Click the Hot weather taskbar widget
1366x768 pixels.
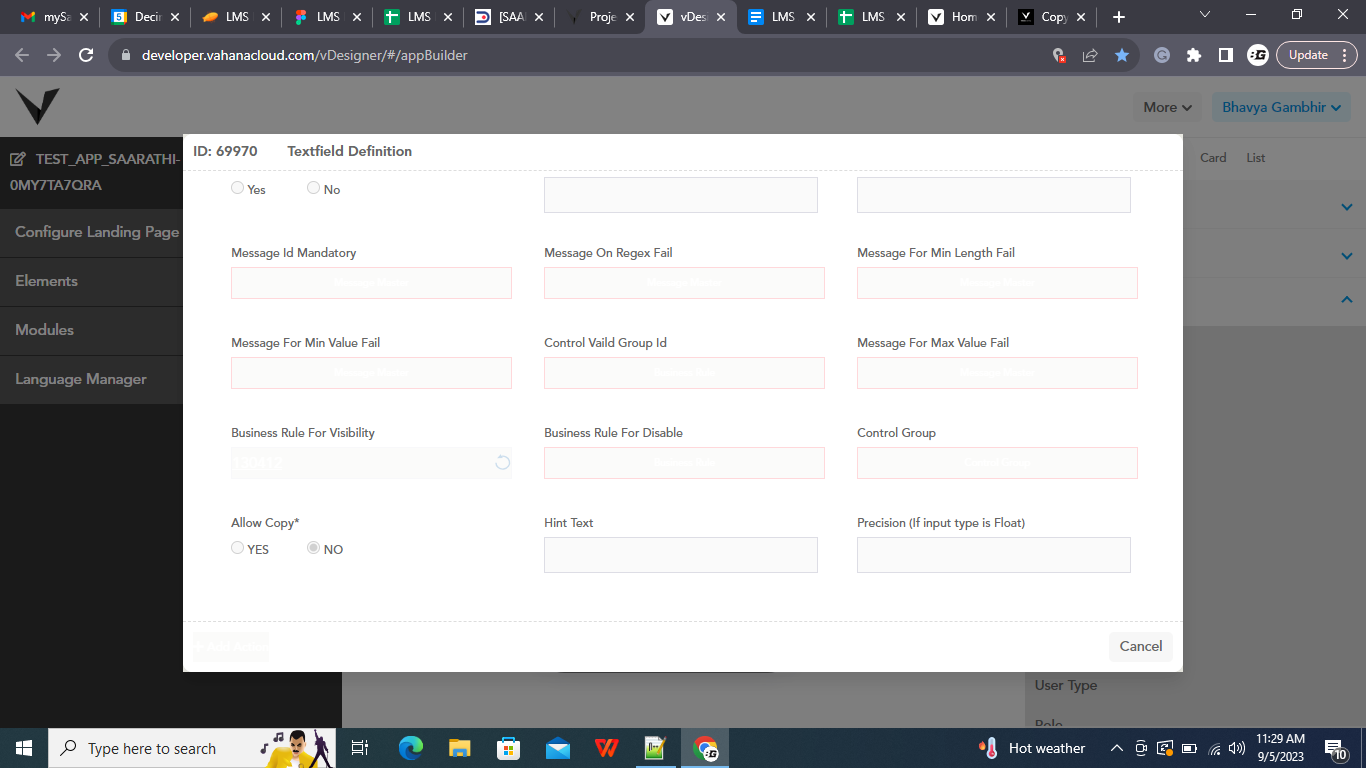point(1033,748)
